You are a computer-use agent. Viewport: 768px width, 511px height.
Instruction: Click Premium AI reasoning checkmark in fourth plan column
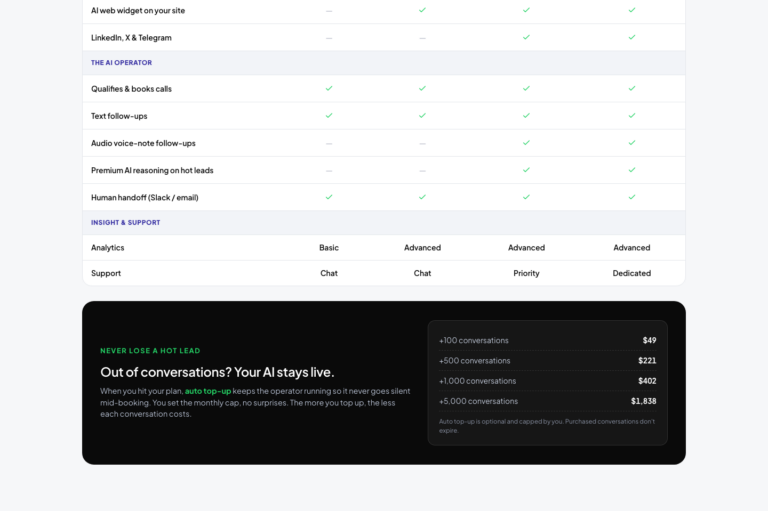(632, 170)
